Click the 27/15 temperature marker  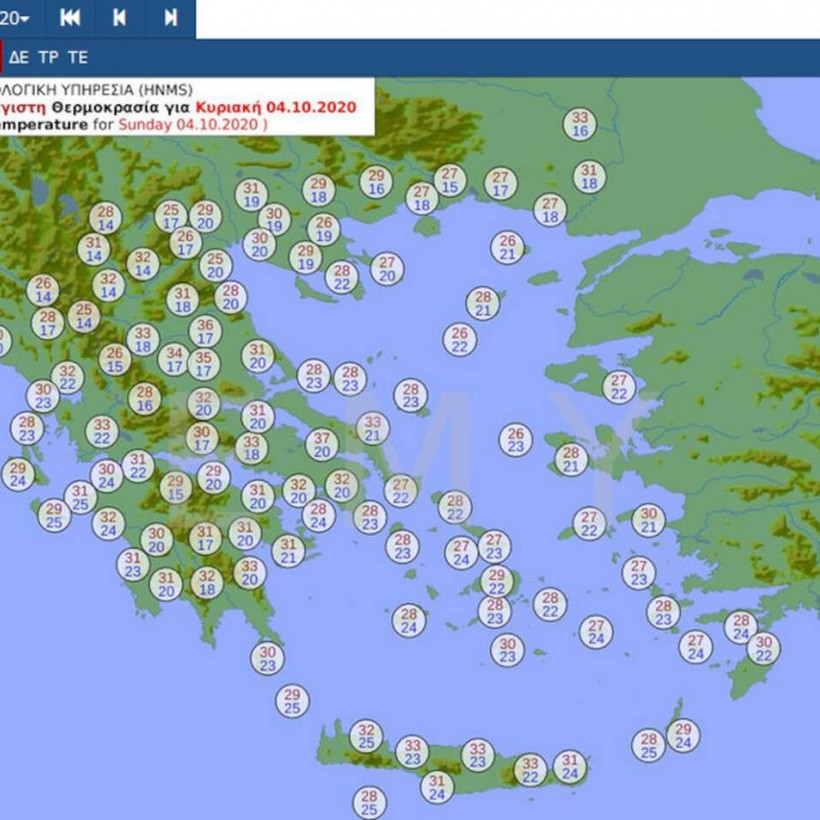(x=450, y=180)
